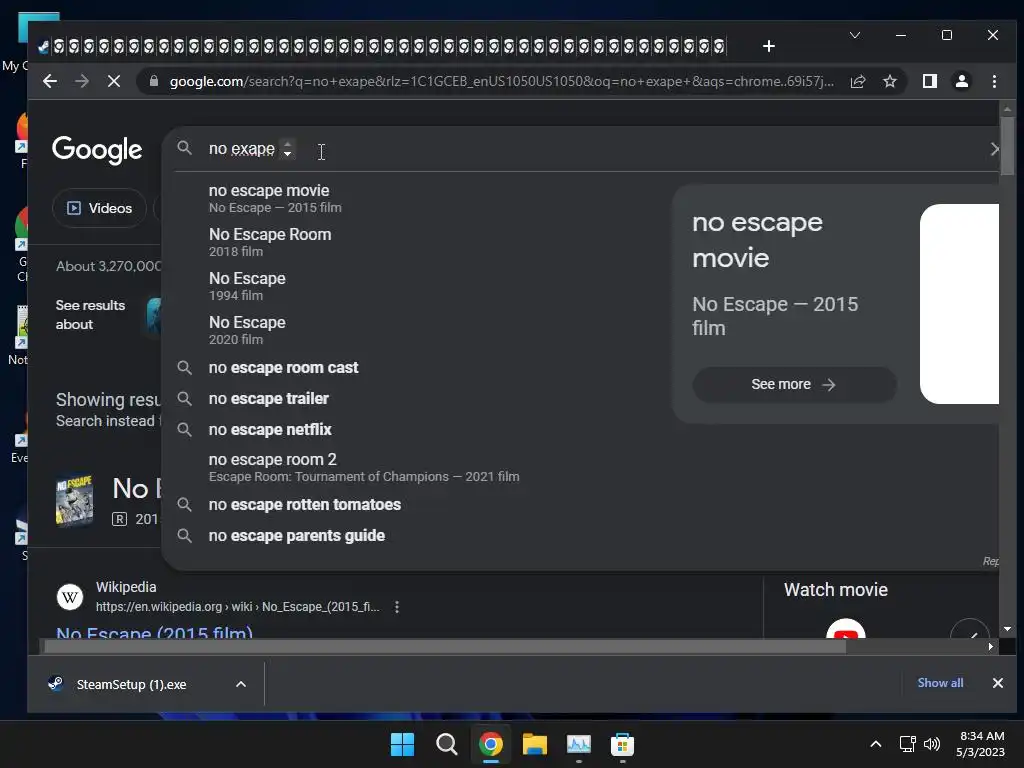
Task: Open Microsoft Store from taskbar
Action: [x=622, y=744]
